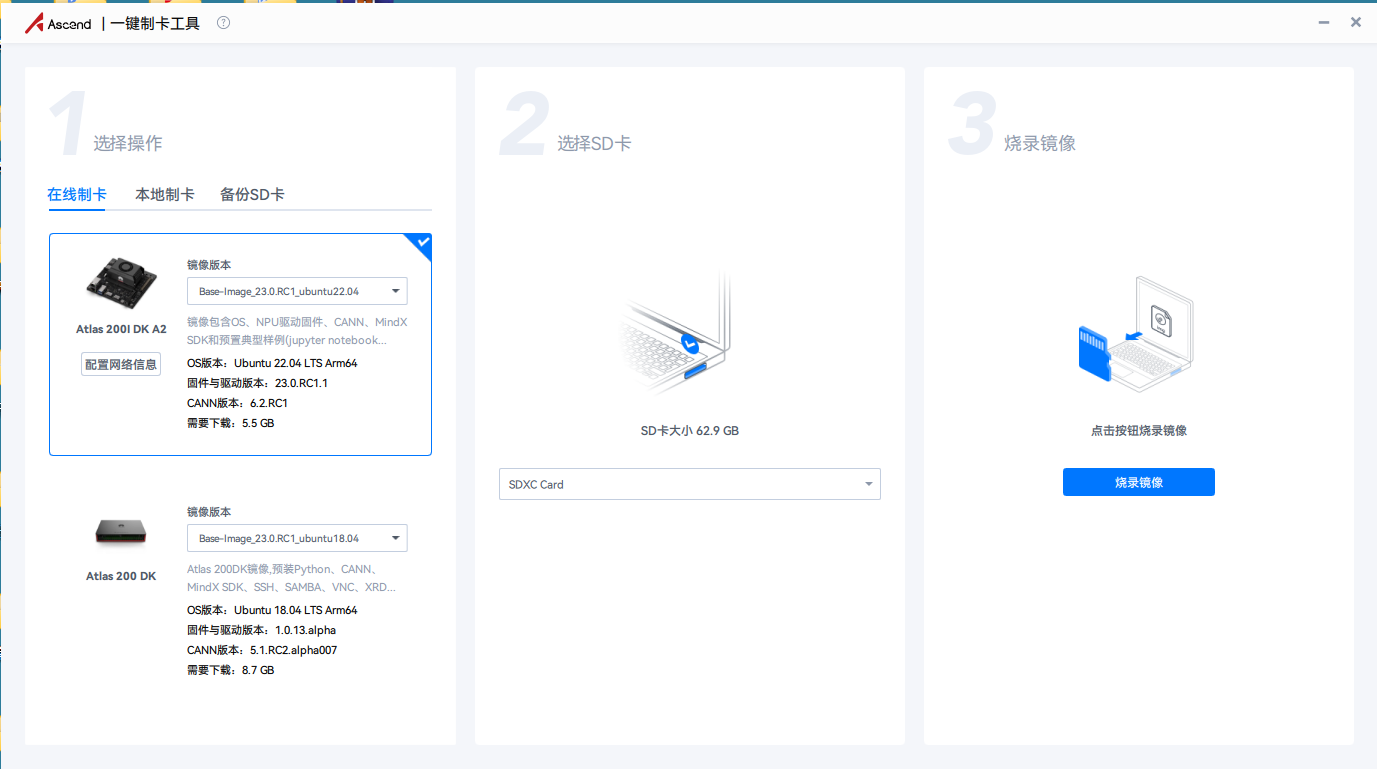Click '固件与驱动版本：23.0.RC1.1' text
1377x769 pixels.
point(258,383)
